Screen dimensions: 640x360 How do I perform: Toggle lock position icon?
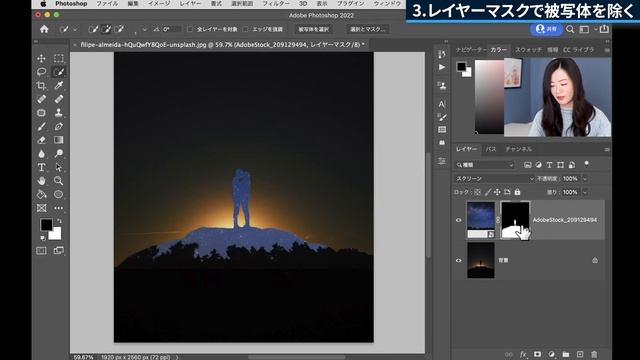pos(497,192)
